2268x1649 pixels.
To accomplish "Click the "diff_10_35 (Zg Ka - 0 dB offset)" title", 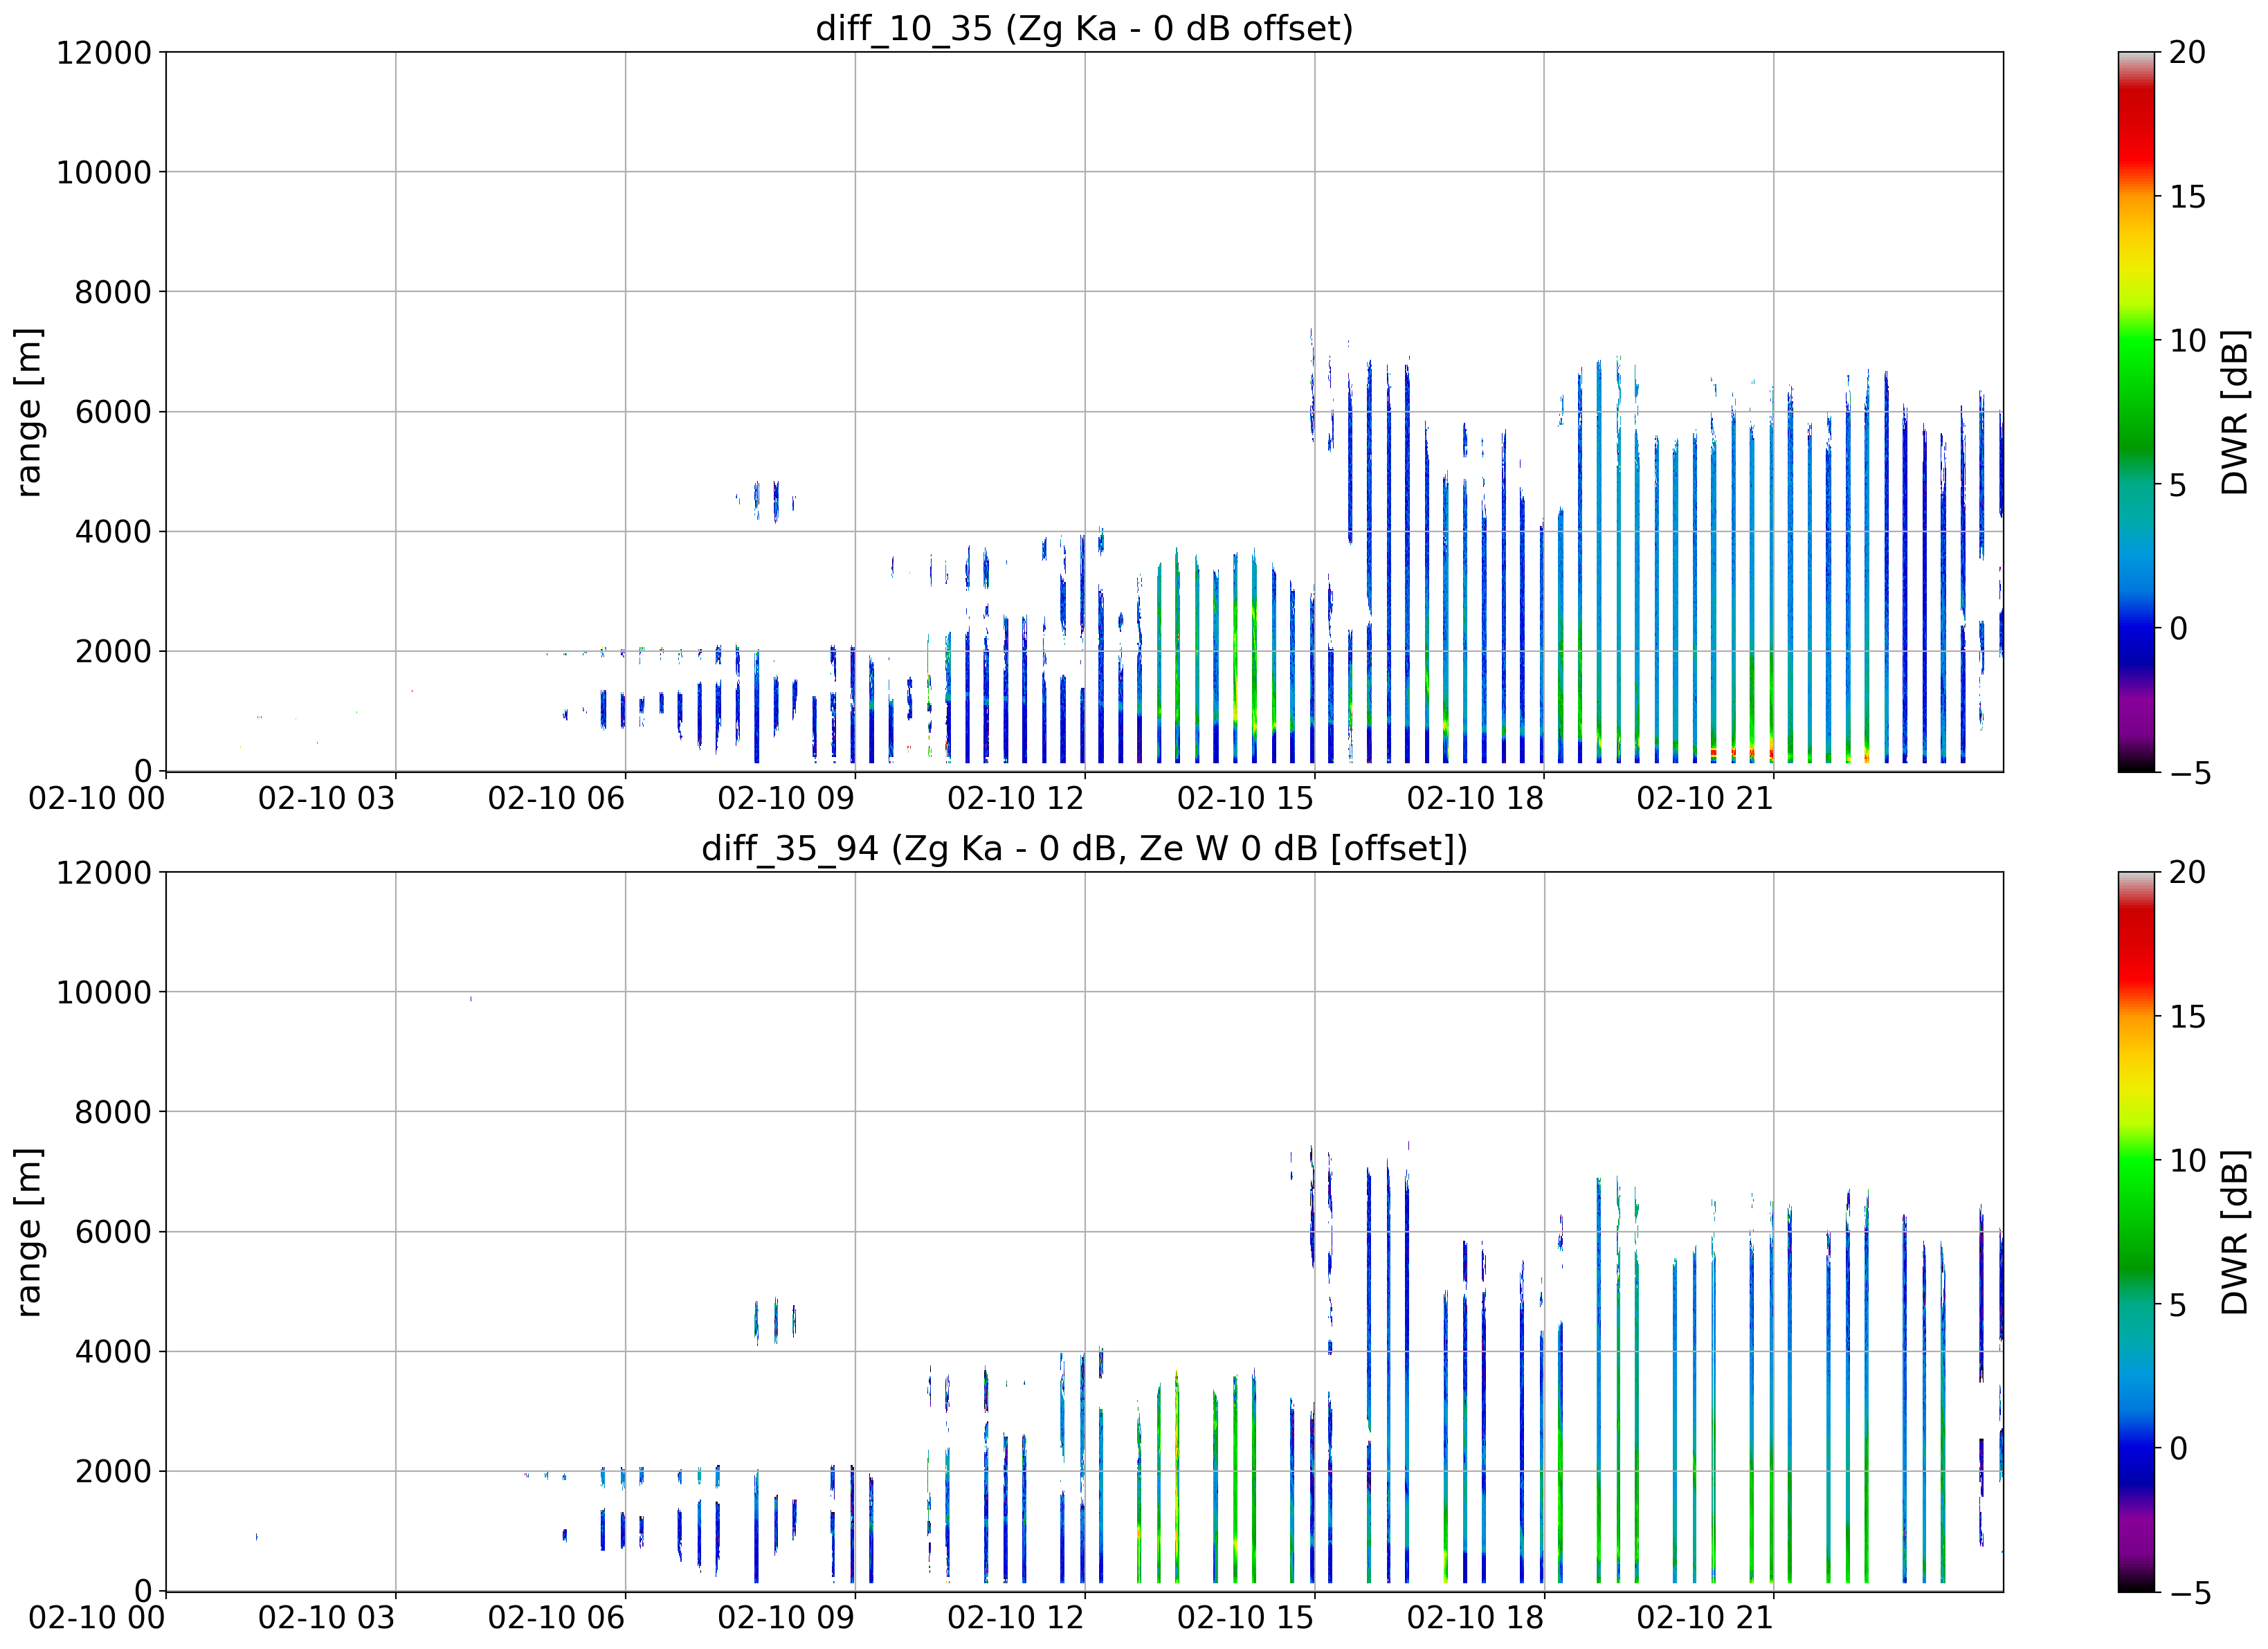I will click(x=1084, y=28).
